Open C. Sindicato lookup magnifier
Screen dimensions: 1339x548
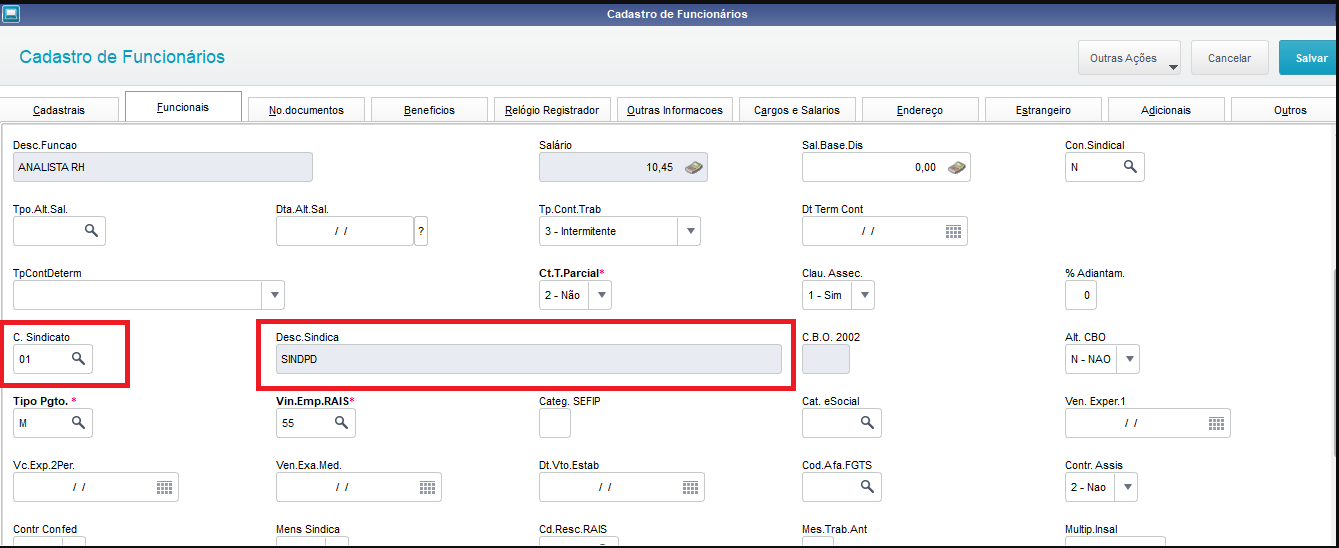pyautogui.click(x=78, y=358)
